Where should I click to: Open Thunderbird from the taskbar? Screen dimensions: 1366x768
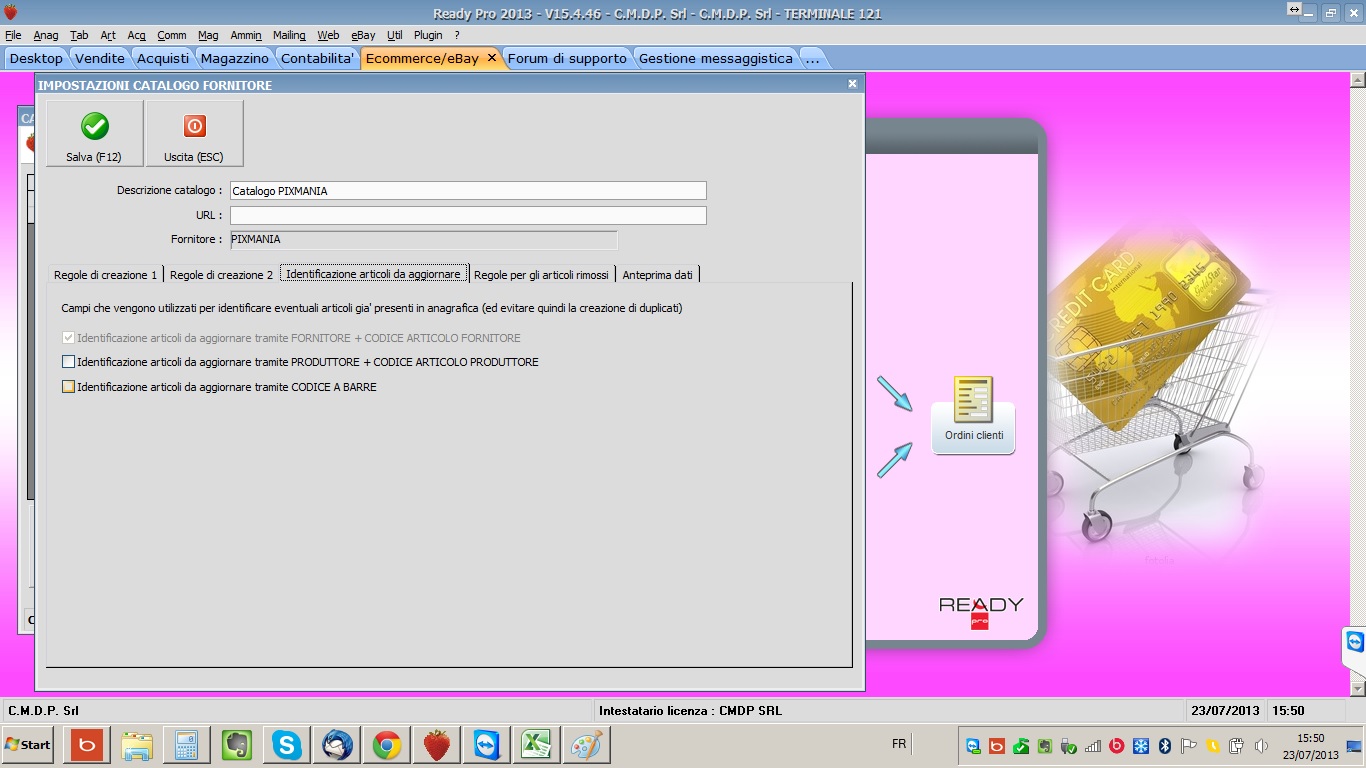337,745
